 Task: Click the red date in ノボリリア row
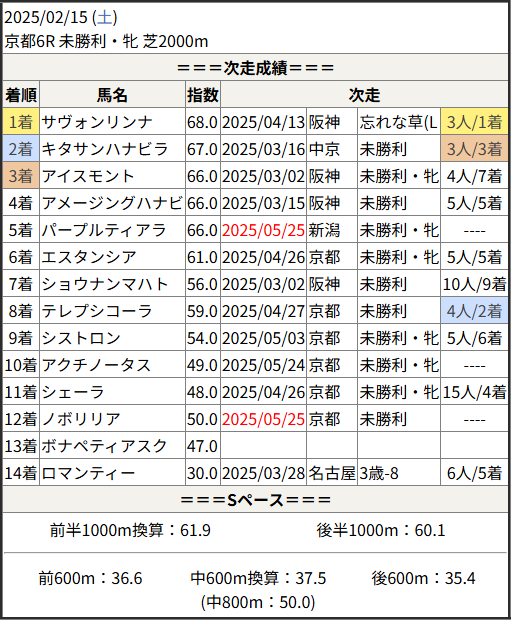click(263, 419)
